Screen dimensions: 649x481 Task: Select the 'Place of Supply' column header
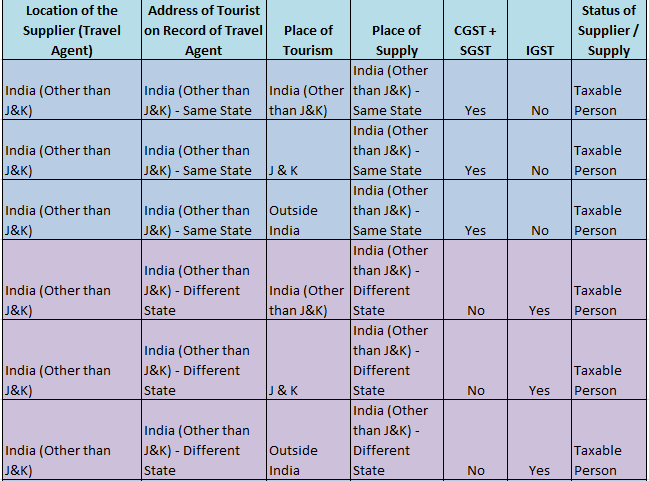coord(396,40)
